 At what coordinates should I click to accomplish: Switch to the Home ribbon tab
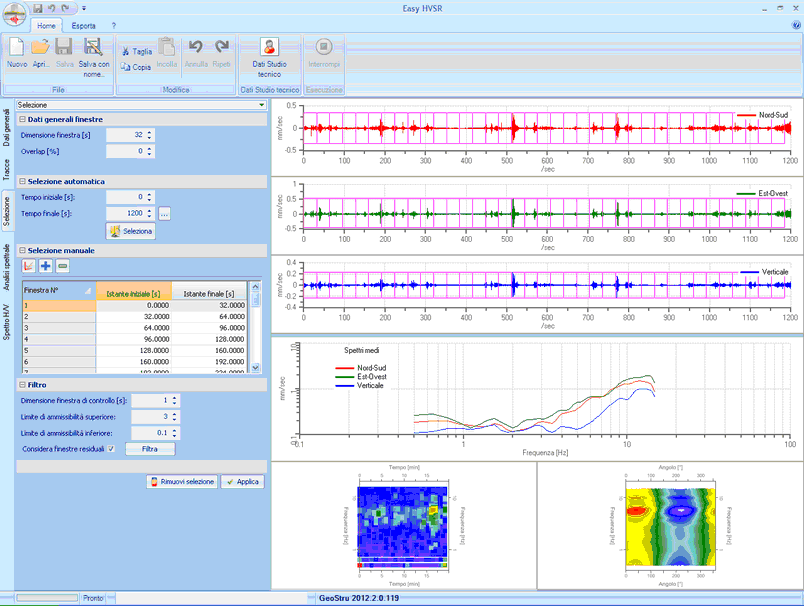coord(46,26)
